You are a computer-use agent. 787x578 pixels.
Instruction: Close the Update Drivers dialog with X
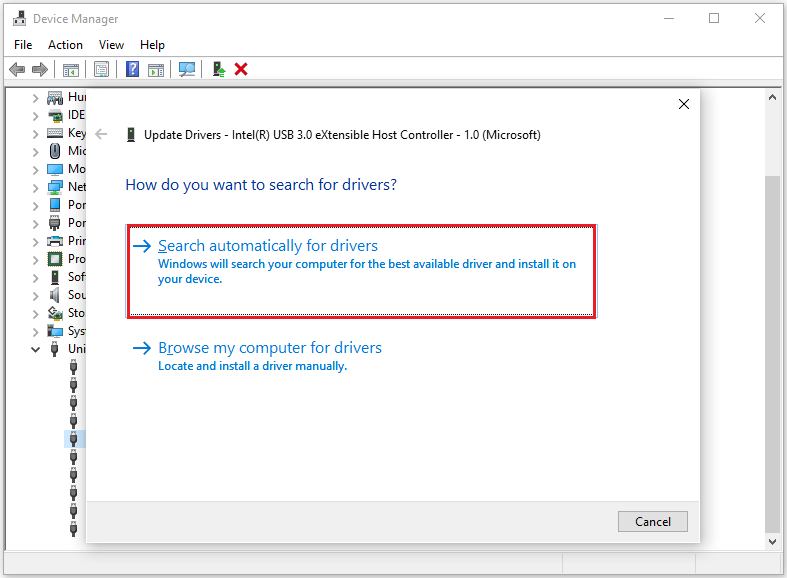tap(684, 104)
